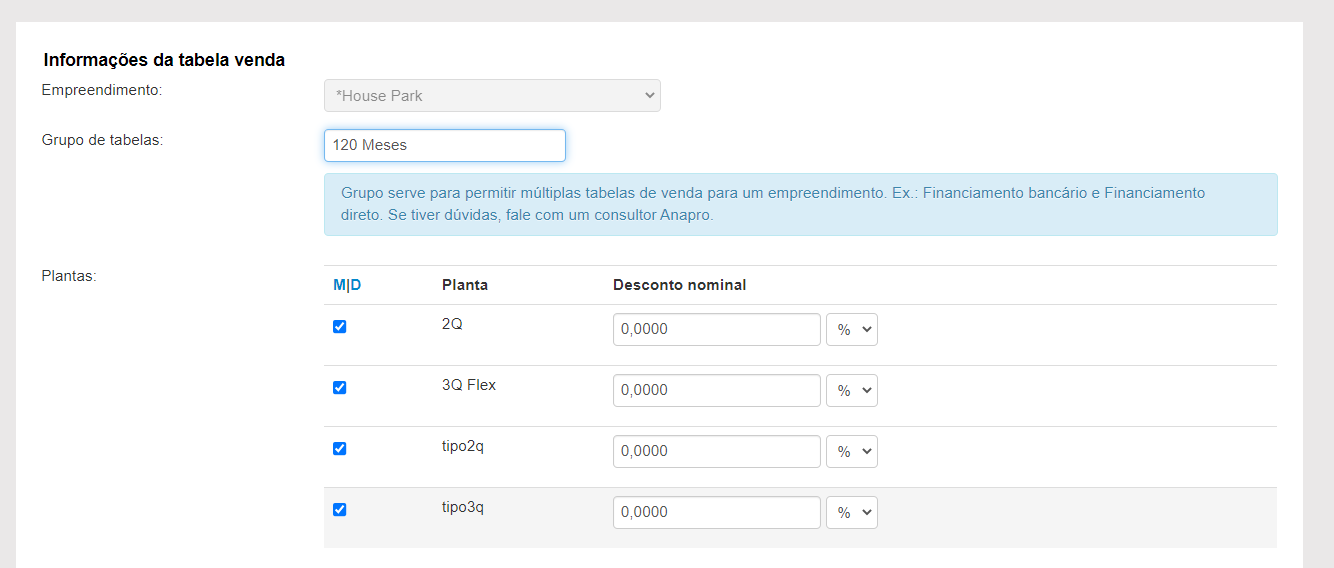The image size is (1334, 568).
Task: Click the Desconto nominal column header
Action: tap(679, 285)
